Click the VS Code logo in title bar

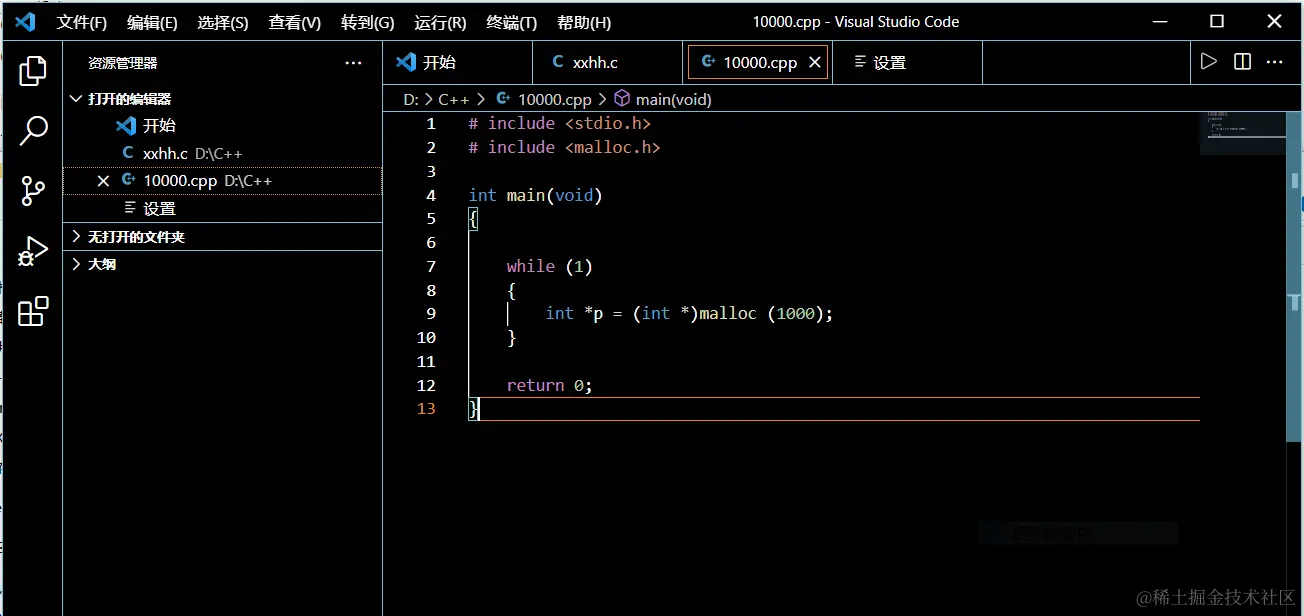click(x=25, y=21)
